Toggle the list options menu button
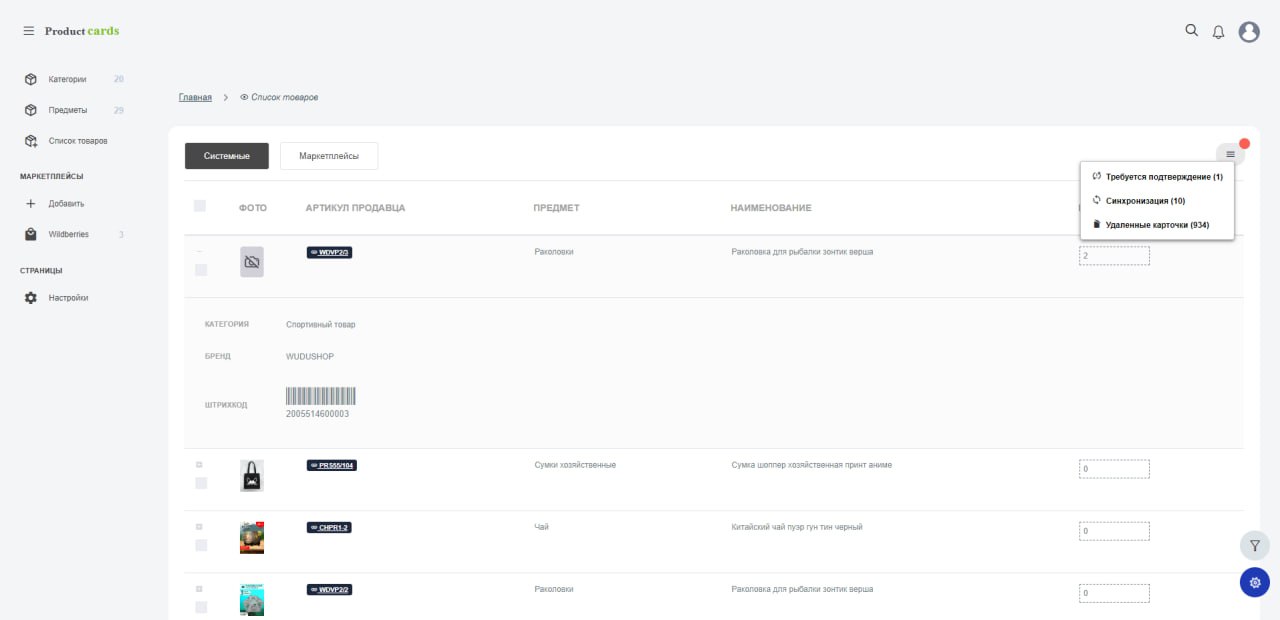Viewport: 1280px width, 620px height. point(1230,154)
